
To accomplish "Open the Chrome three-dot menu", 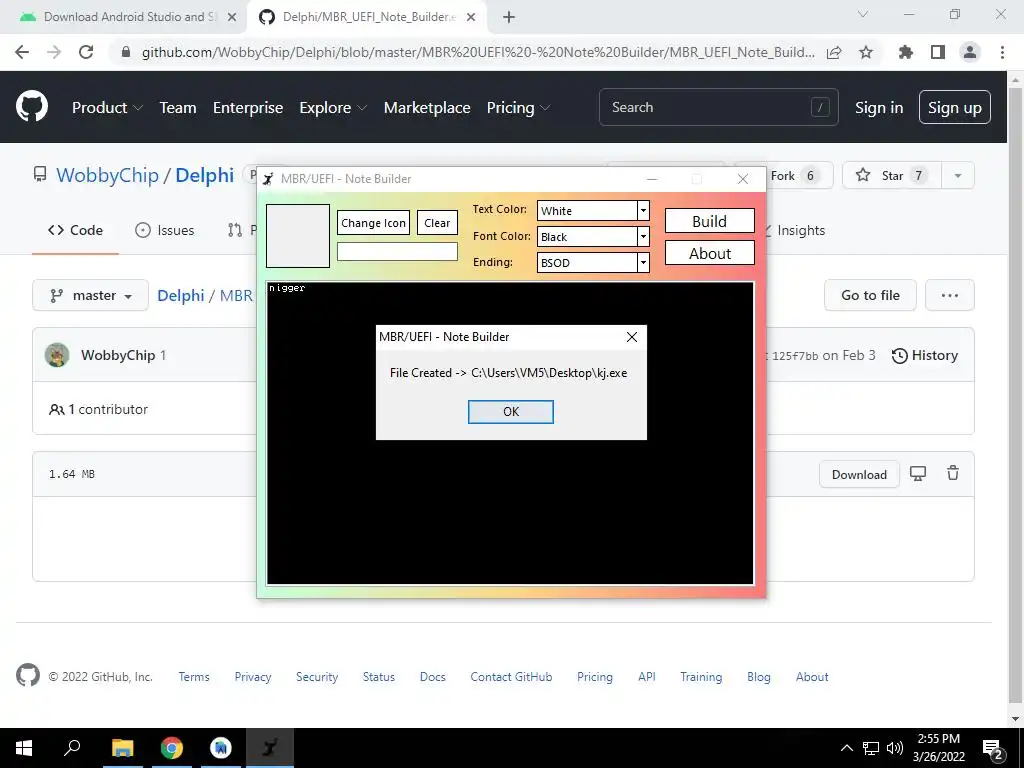I will coord(1002,52).
